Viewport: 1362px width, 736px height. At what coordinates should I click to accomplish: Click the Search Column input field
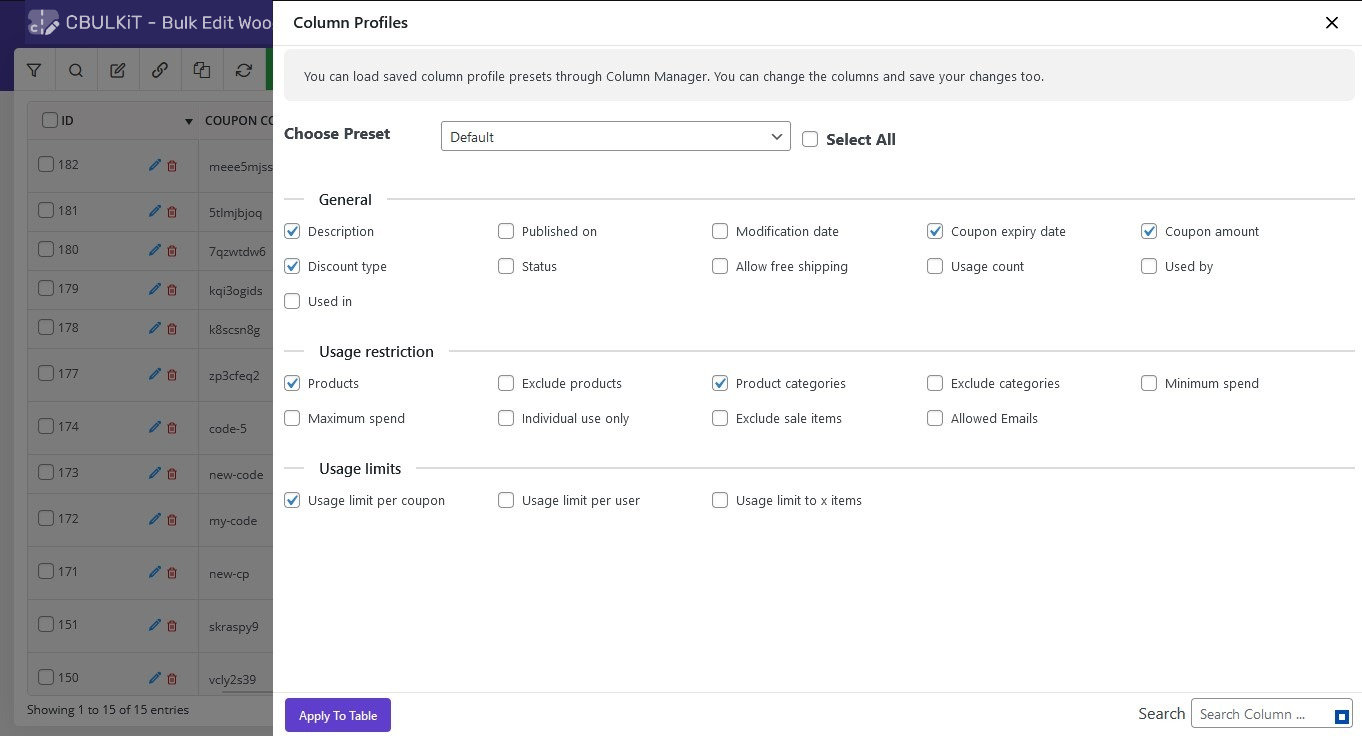pos(1260,714)
